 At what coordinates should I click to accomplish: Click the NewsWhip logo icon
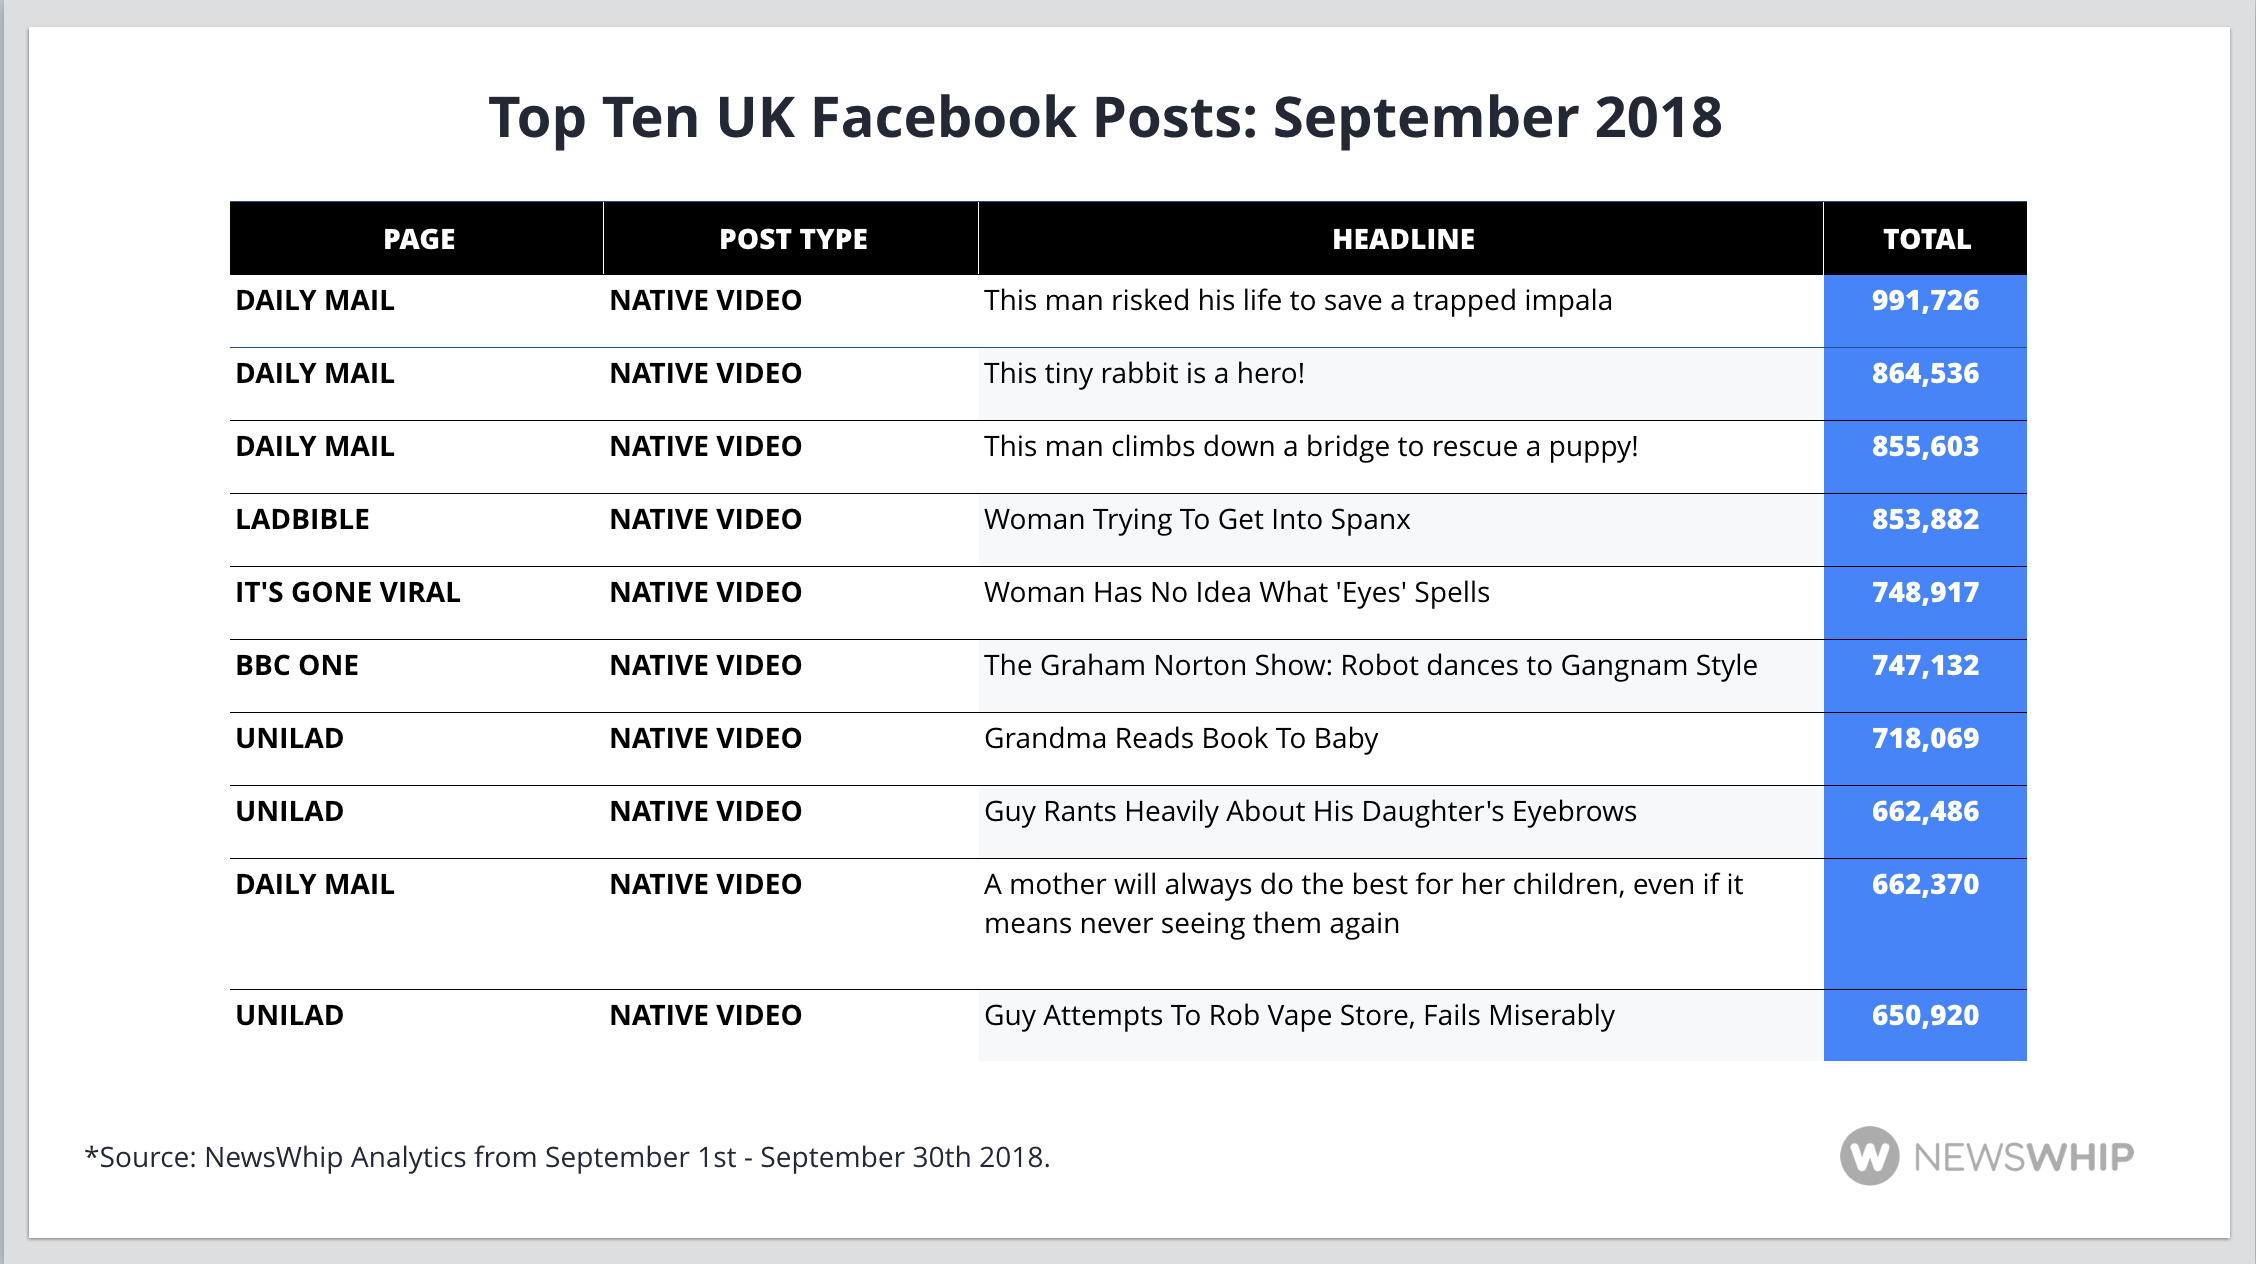[x=1868, y=1156]
